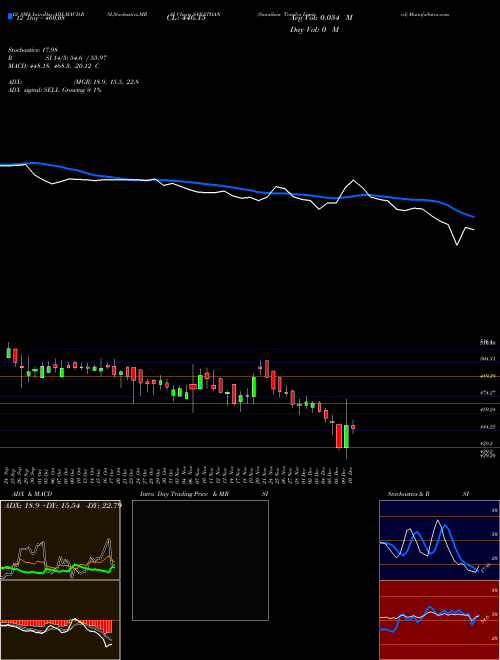This screenshot has width=500, height=660.
Task: Click the 'SI 14/3: 54.6 / 53.97' line
Action: (76, 58)
